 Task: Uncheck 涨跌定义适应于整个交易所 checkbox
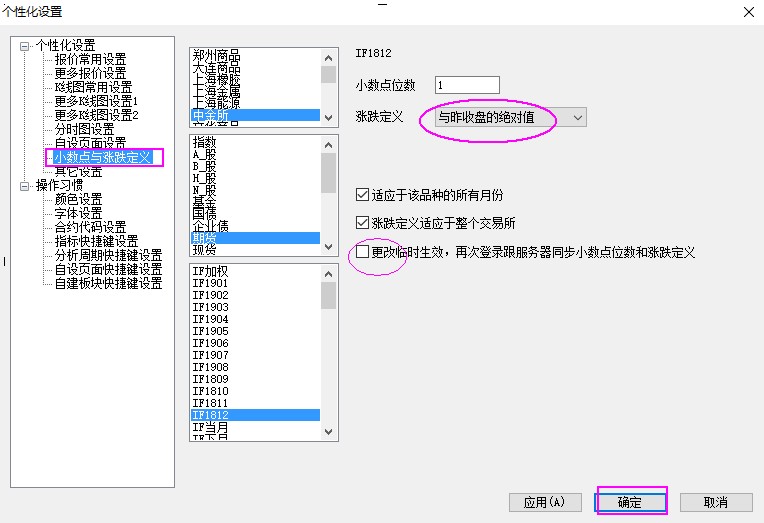click(363, 223)
